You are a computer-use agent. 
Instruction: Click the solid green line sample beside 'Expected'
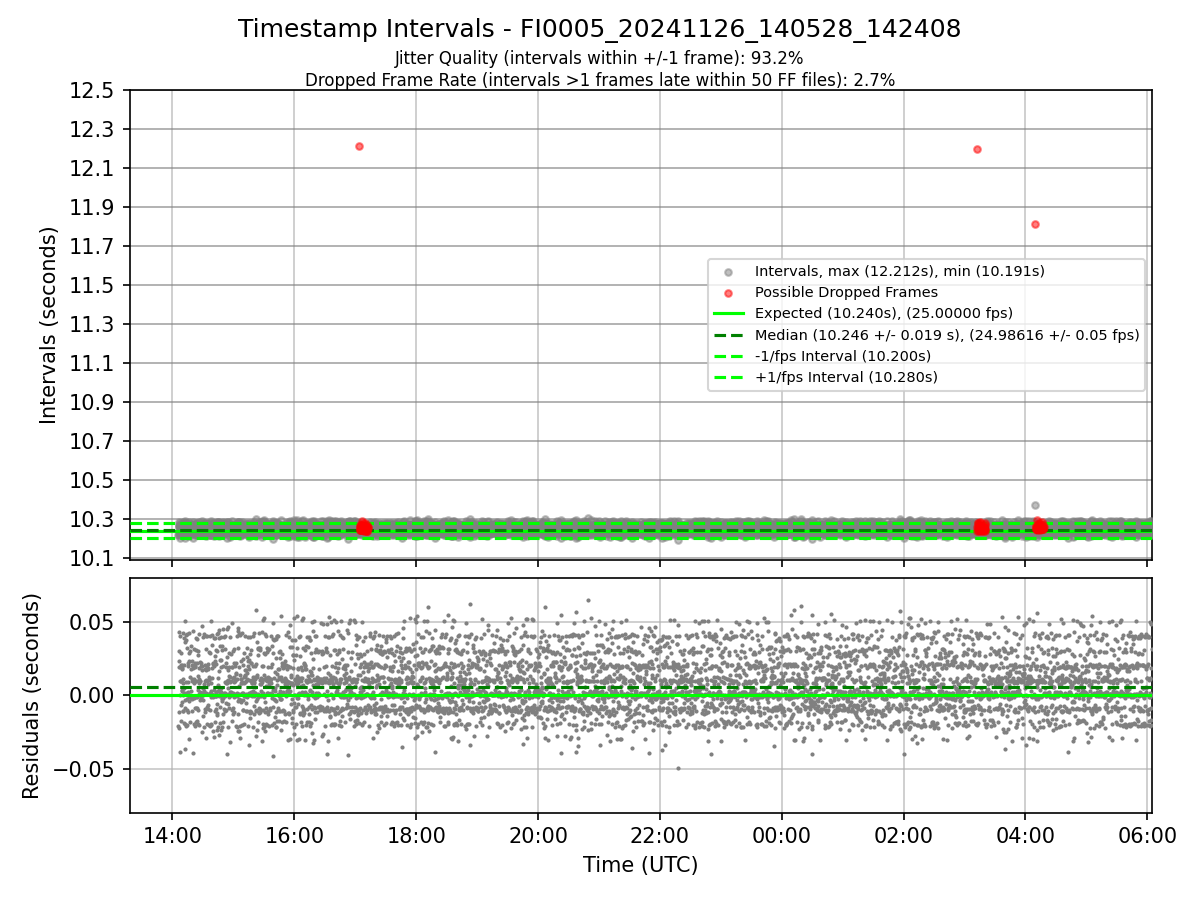coord(728,313)
